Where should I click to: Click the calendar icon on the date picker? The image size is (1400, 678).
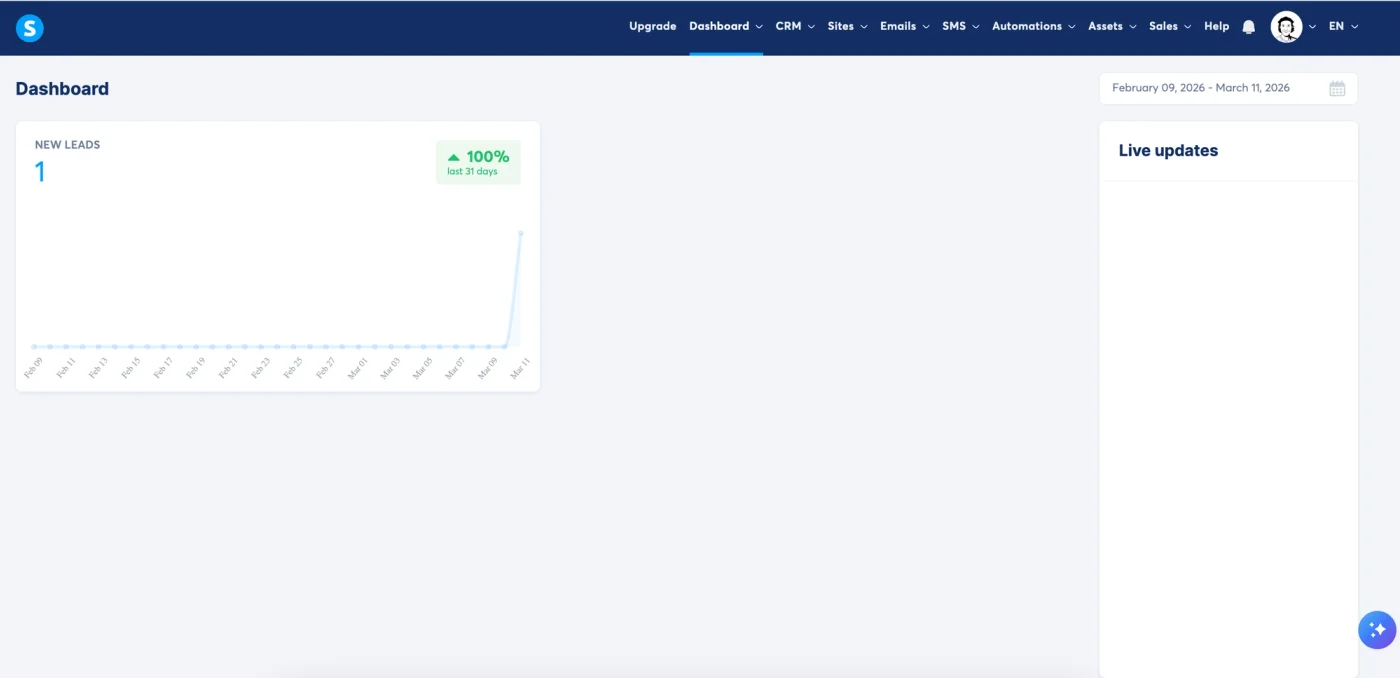coord(1337,88)
